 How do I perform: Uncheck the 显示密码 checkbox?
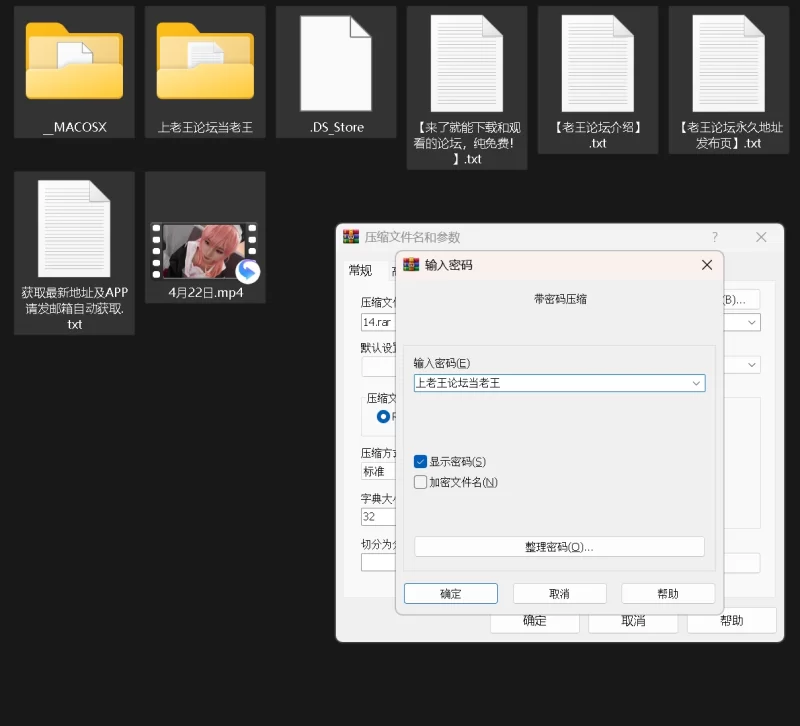point(421,462)
